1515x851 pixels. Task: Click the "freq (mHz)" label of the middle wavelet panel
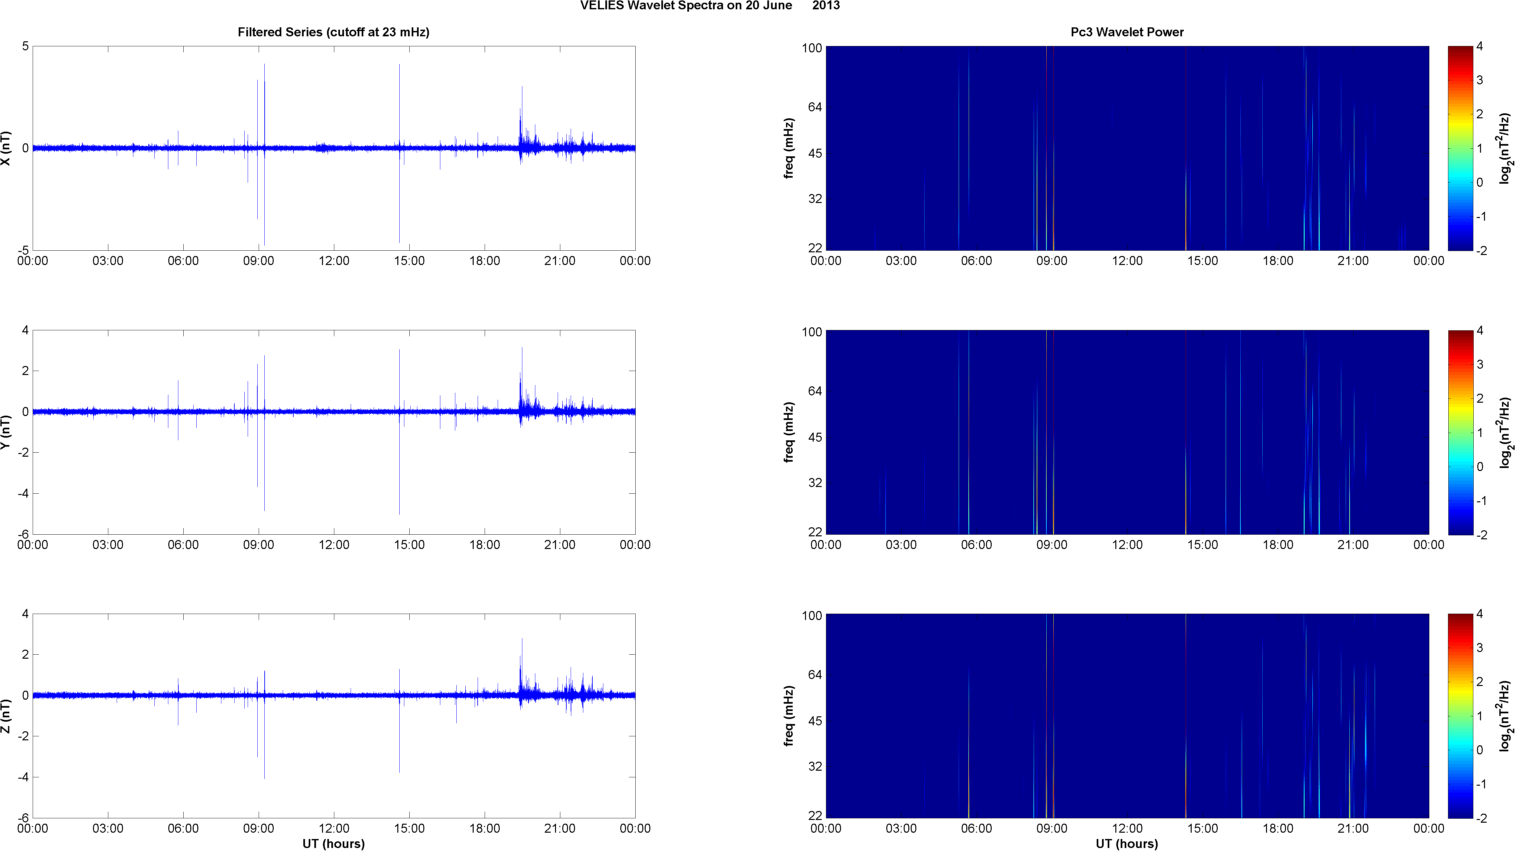coord(789,432)
